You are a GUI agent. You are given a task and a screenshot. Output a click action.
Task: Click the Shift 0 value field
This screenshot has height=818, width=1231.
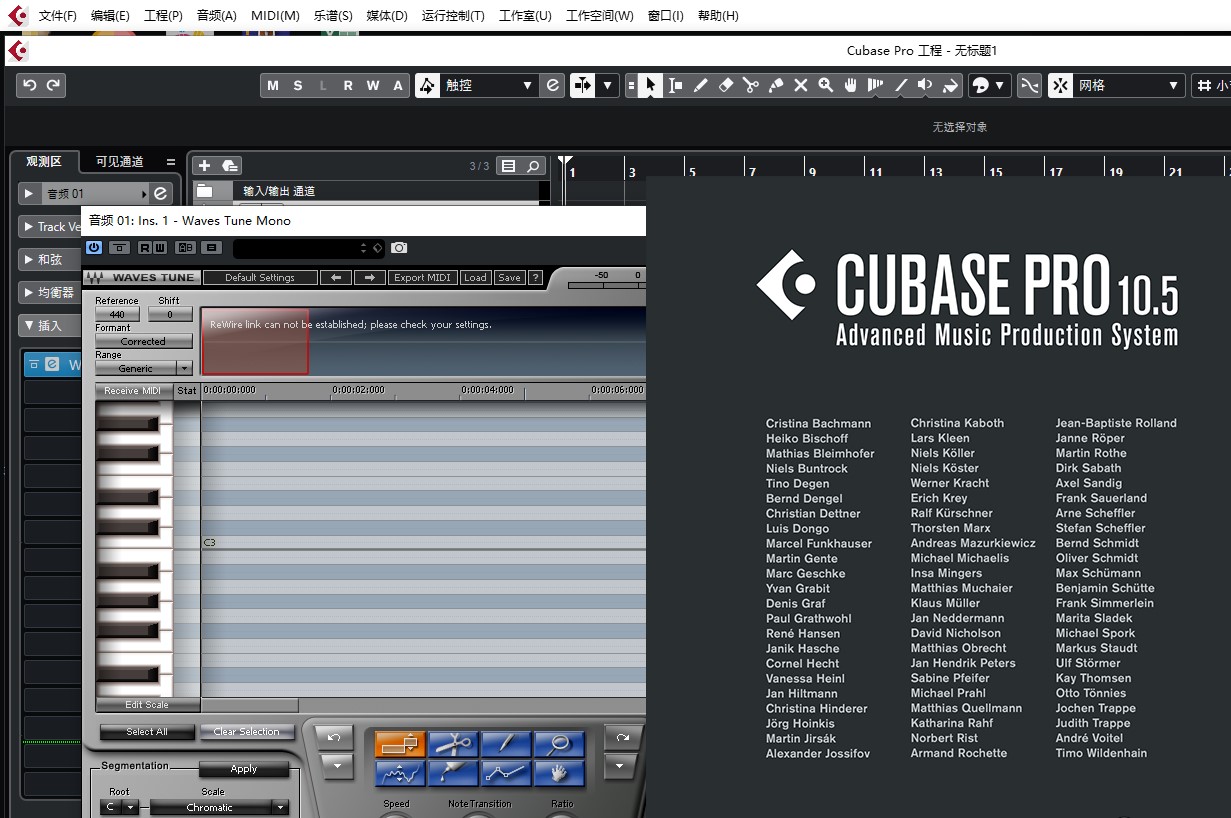[x=170, y=315]
